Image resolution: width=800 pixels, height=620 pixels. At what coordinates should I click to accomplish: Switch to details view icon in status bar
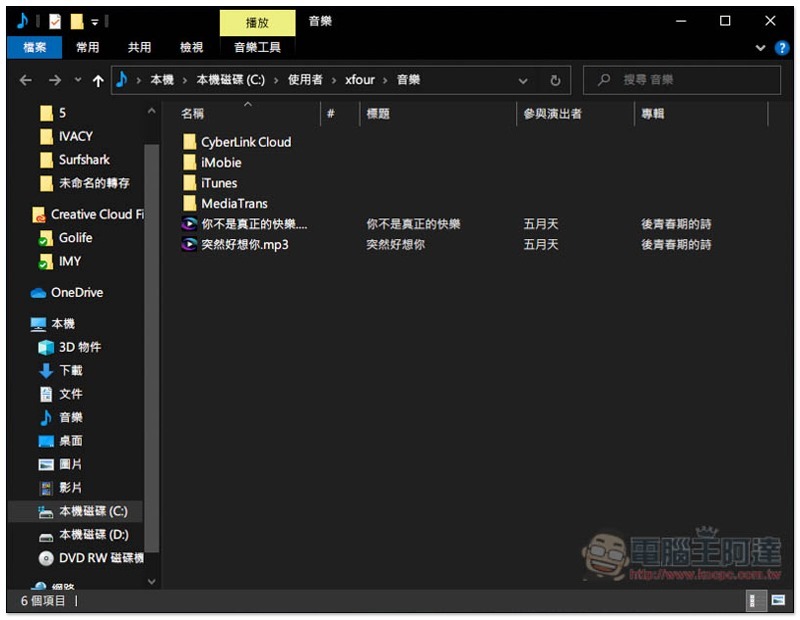click(756, 600)
